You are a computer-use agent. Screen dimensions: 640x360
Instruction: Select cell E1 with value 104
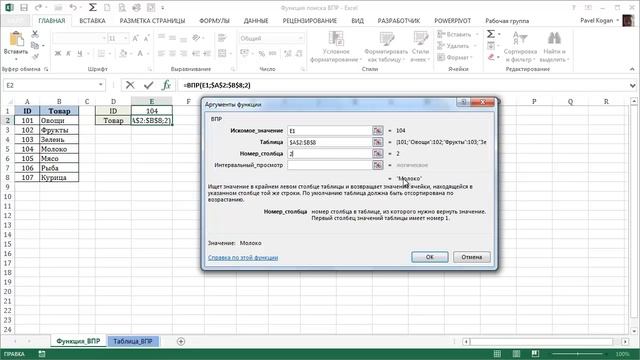(x=152, y=111)
